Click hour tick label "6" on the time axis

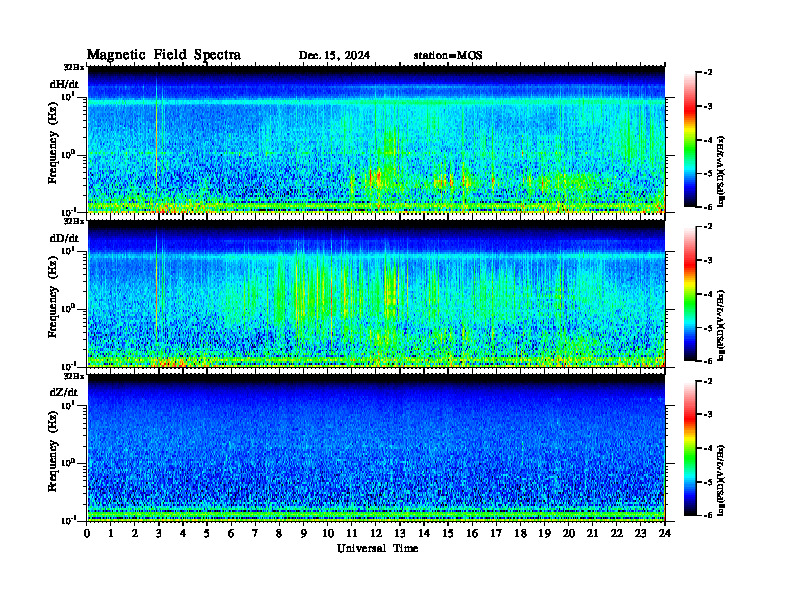(231, 533)
